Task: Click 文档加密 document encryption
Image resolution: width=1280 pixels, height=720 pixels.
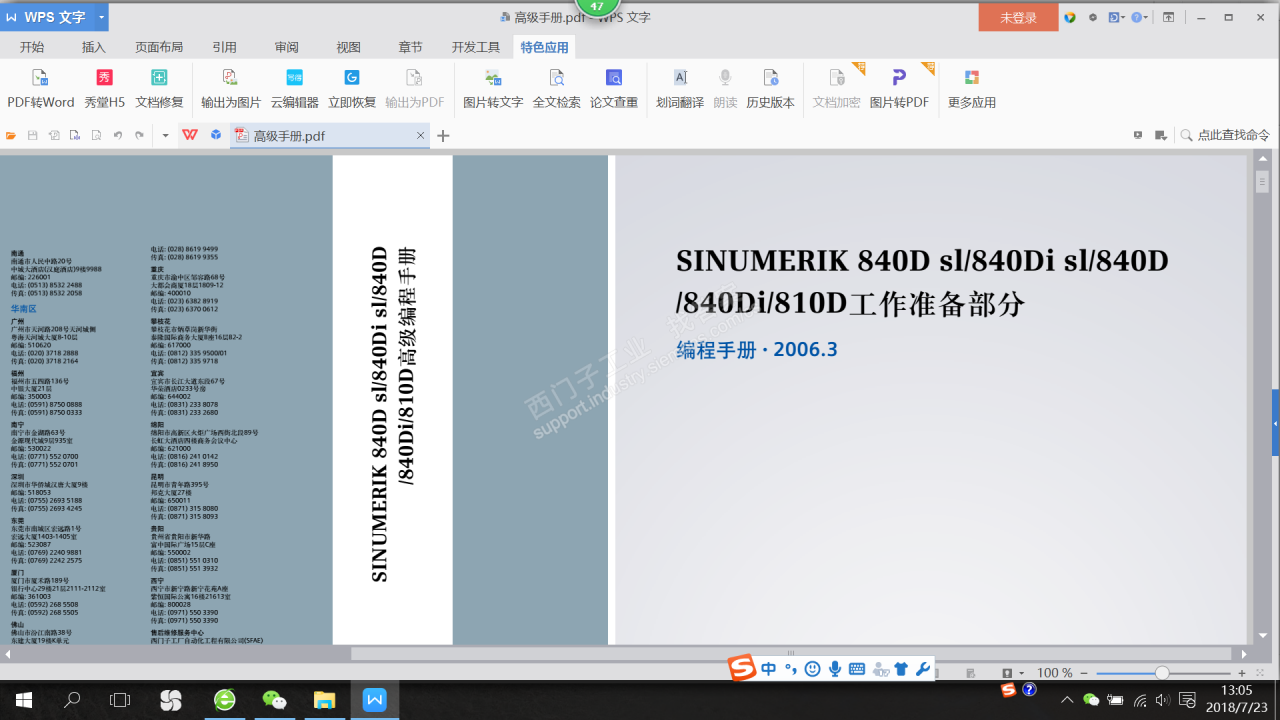Action: coord(836,89)
